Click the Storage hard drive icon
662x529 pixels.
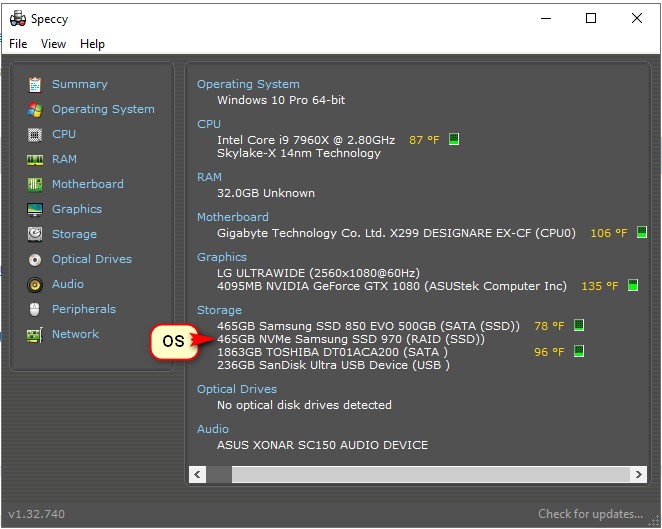35,234
